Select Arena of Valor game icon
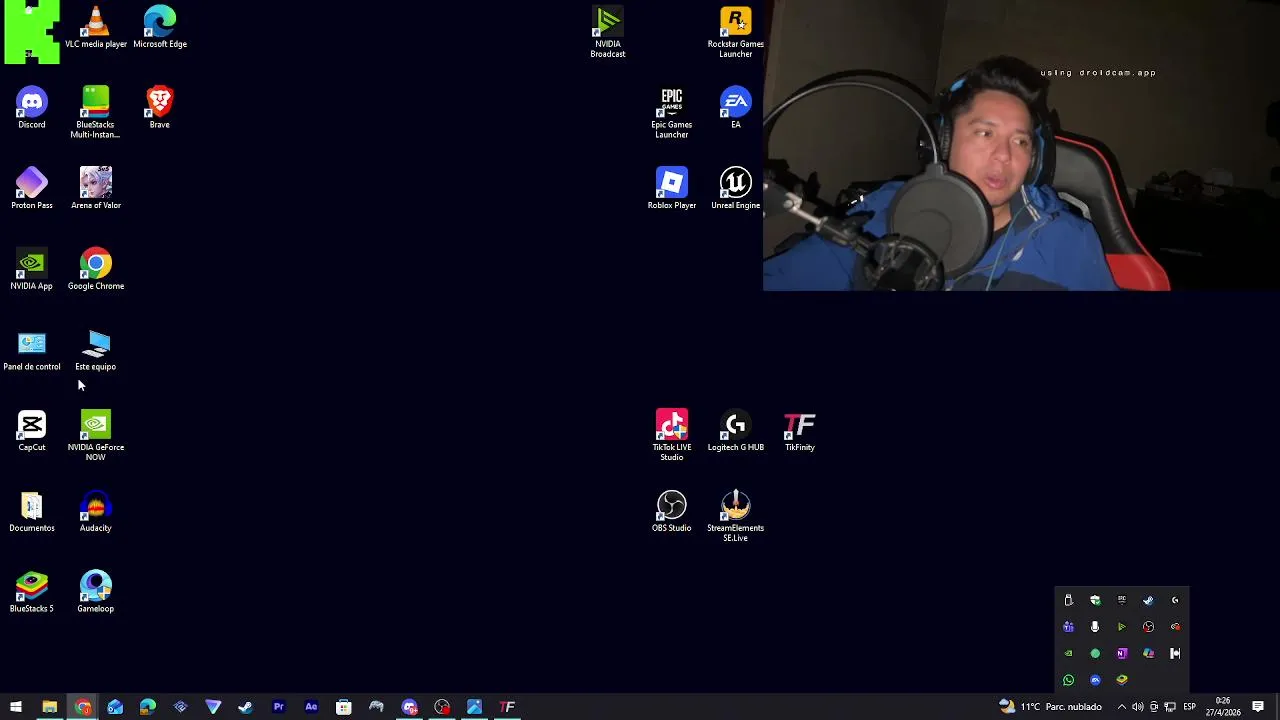This screenshot has height=720, width=1280. click(x=96, y=189)
